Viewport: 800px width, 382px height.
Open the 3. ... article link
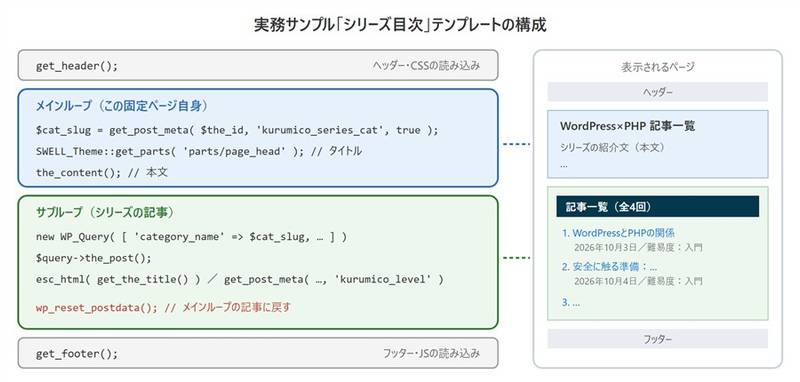[x=571, y=302]
